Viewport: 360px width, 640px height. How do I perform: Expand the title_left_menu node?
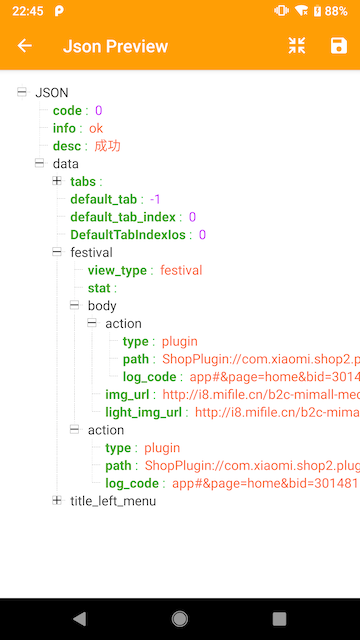click(x=57, y=500)
